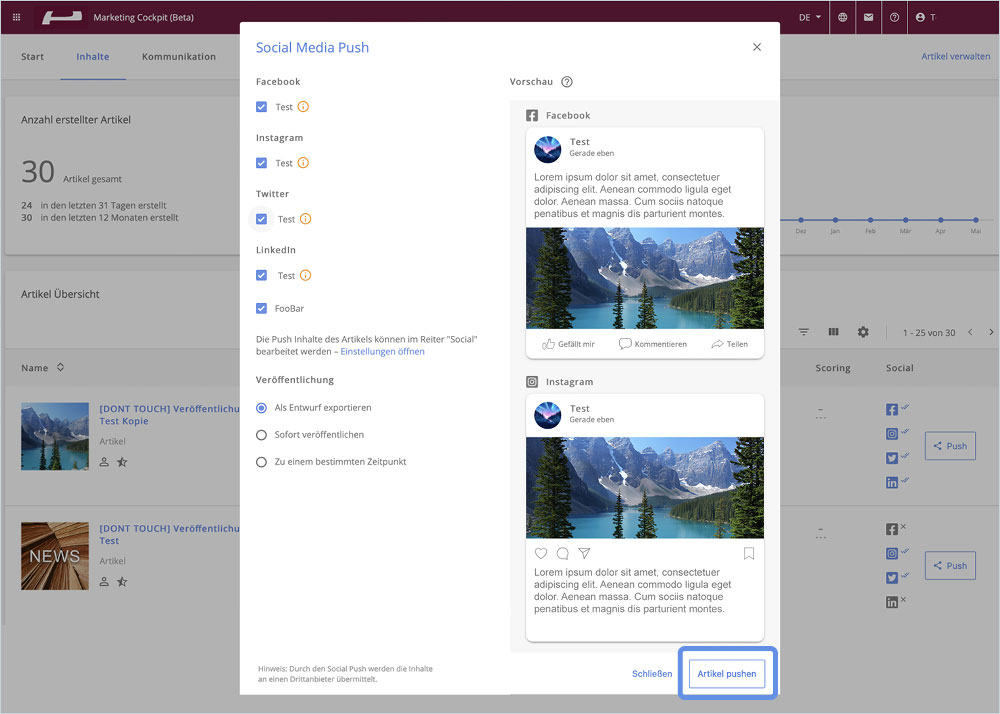1000x714 pixels.
Task: Open the Einstellungen öffnen link
Action: click(382, 352)
